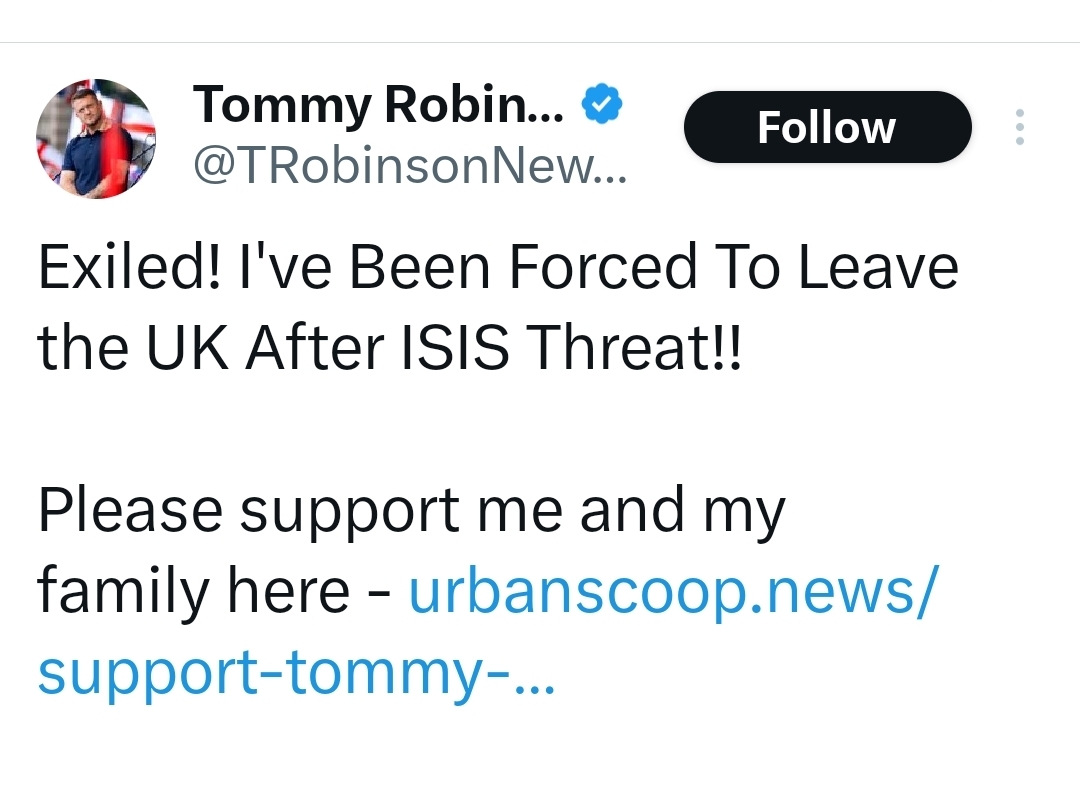Click the blue verified checkmark badge
This screenshot has width=1080, height=787.
coord(603,103)
